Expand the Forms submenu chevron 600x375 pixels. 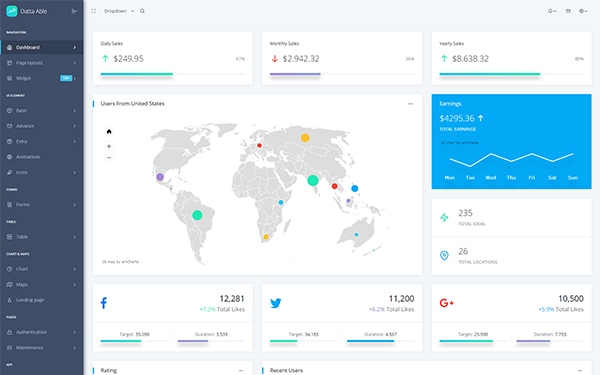click(75, 205)
